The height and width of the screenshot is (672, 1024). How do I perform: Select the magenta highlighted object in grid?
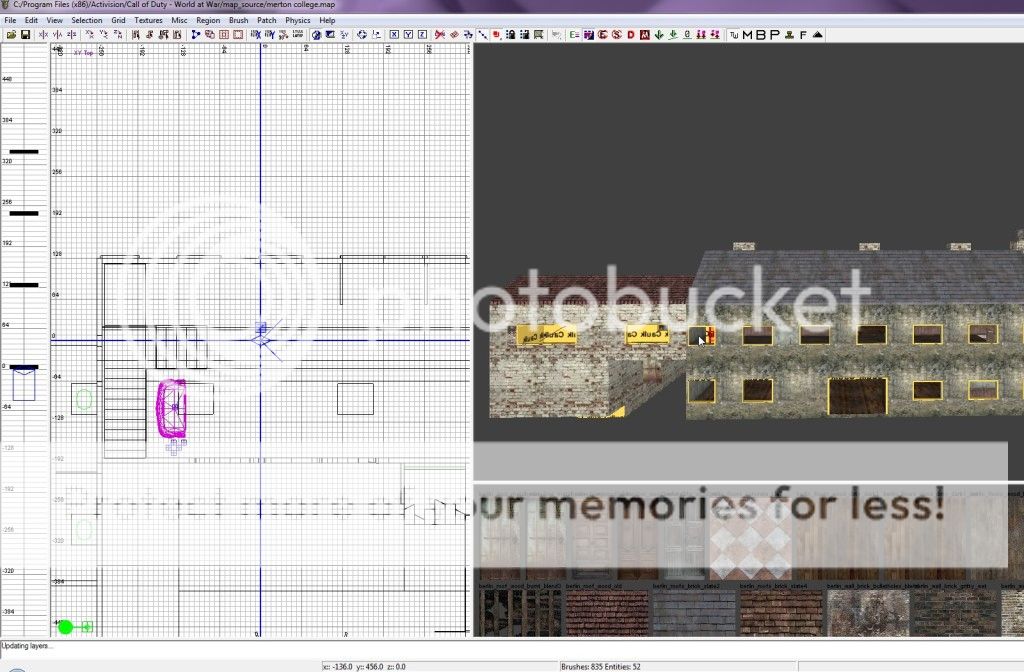click(x=172, y=408)
